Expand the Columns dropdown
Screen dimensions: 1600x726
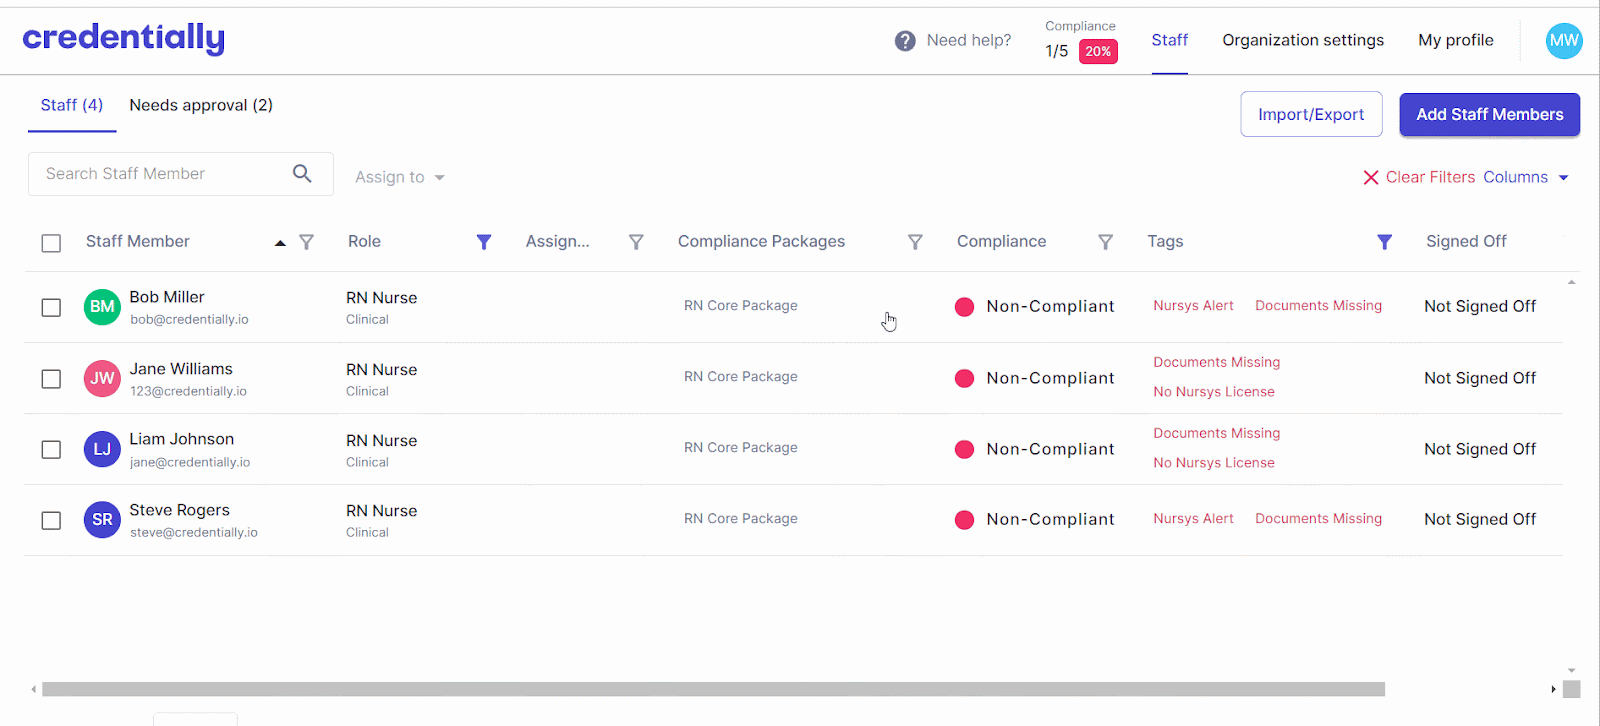click(x=1526, y=177)
